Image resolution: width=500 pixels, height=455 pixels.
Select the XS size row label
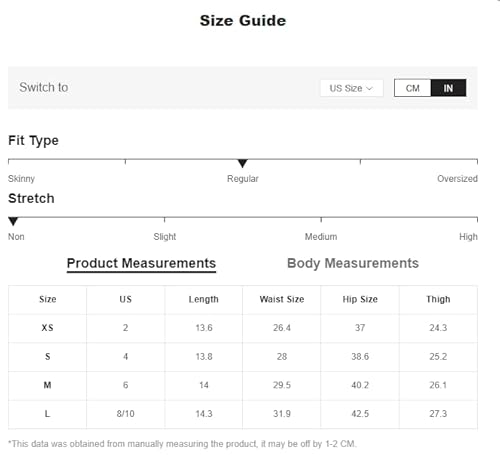47,328
